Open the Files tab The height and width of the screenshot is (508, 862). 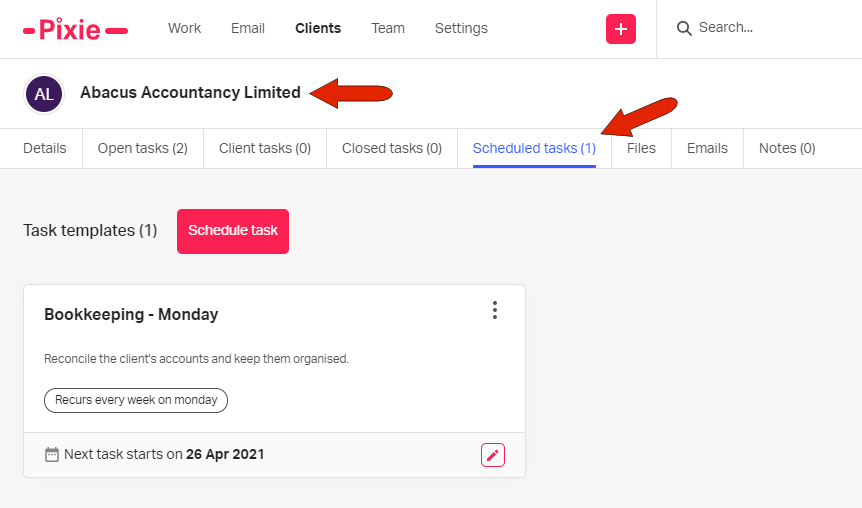(x=641, y=148)
